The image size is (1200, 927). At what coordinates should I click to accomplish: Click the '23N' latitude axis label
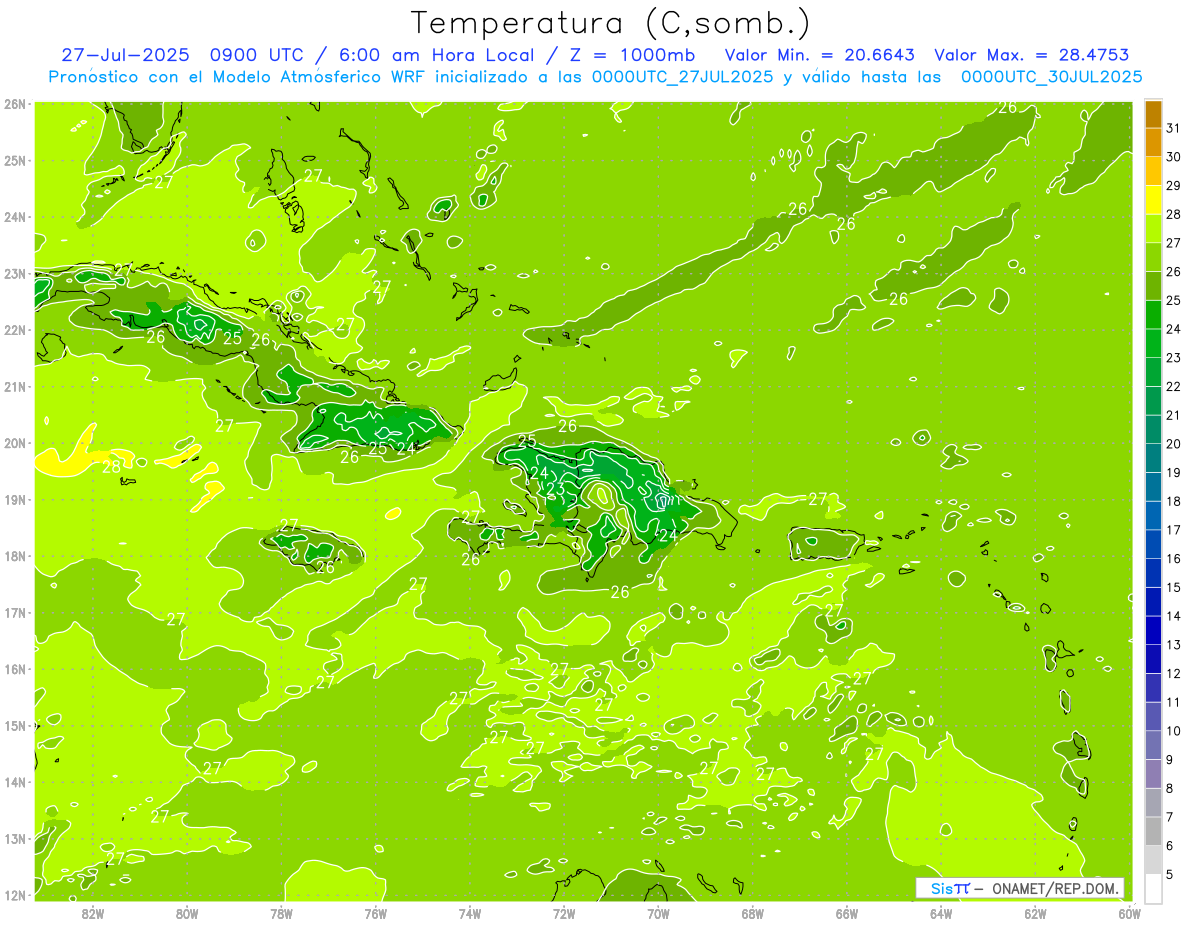click(x=14, y=274)
